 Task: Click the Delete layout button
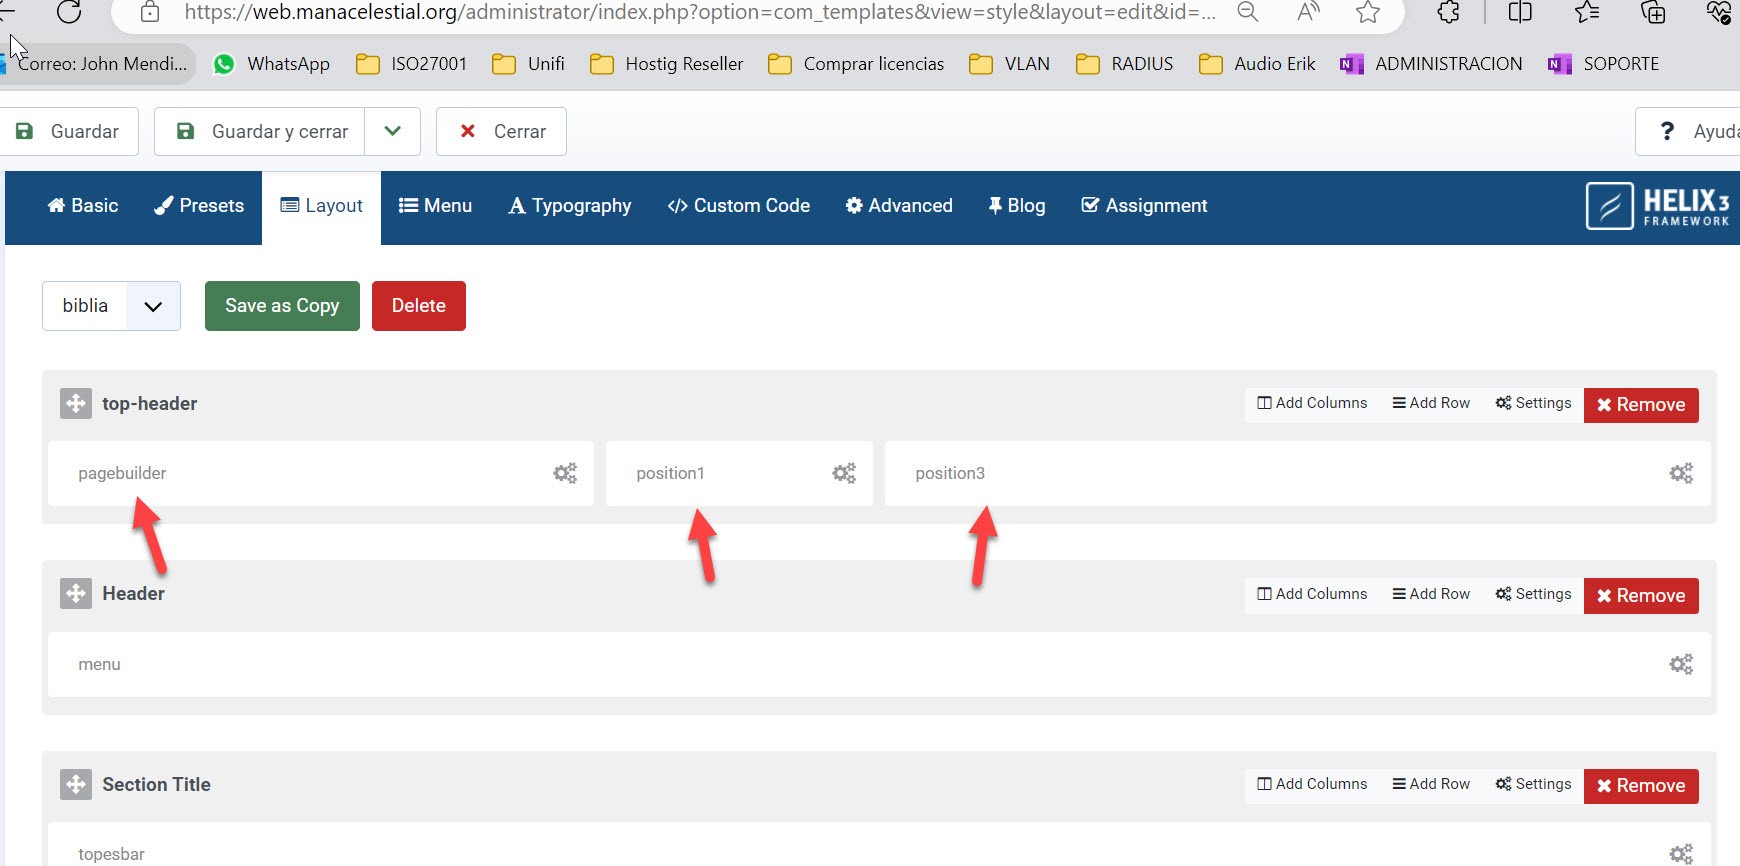click(x=419, y=306)
